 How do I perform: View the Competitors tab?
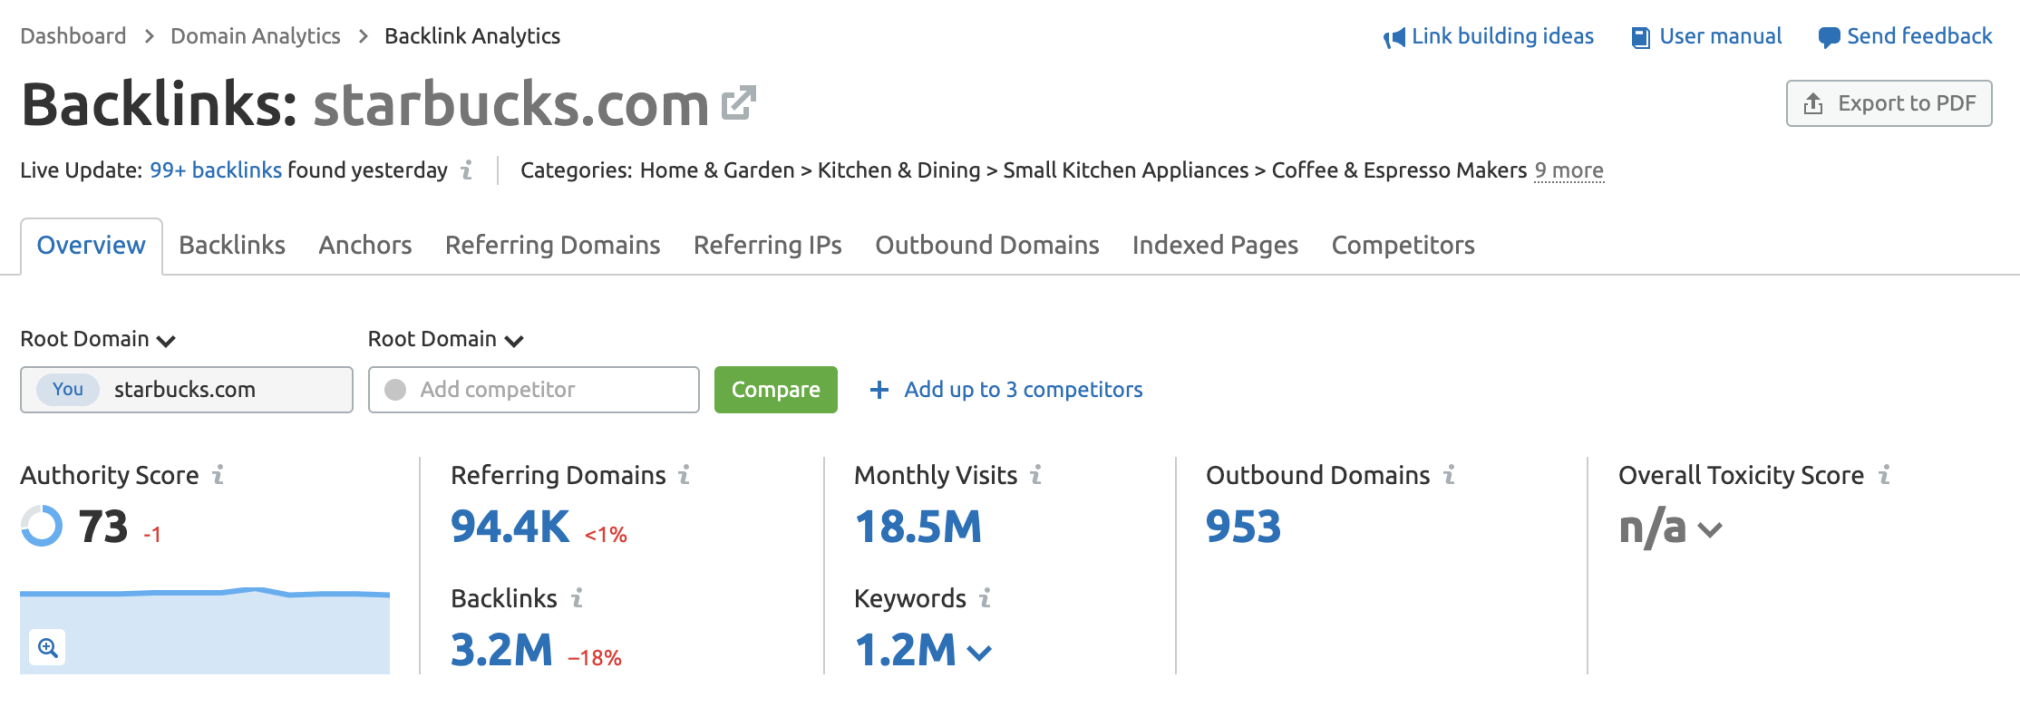pyautogui.click(x=1403, y=245)
